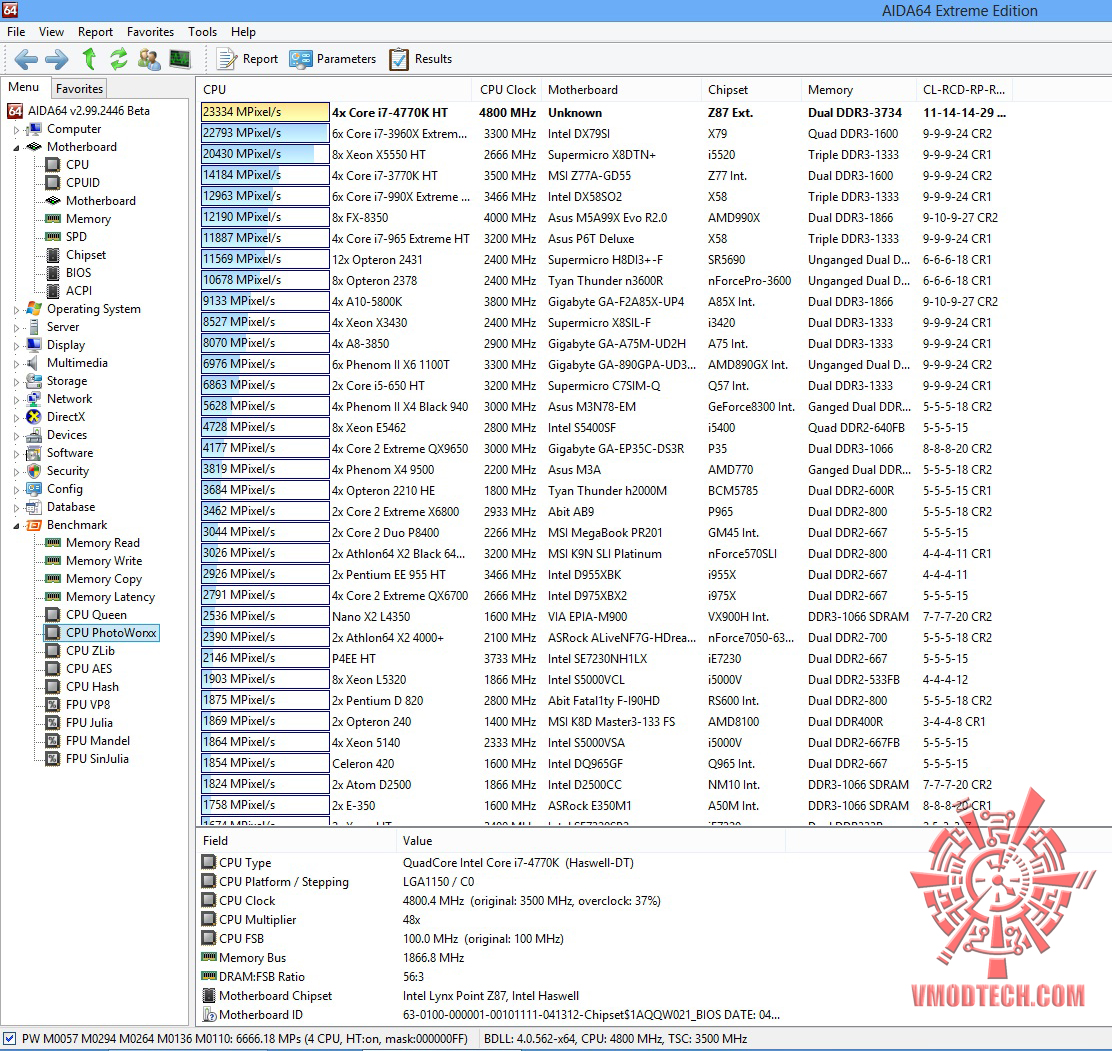Open the Report toolbar button
Screen dimensions: 1112x1051
(x=248, y=59)
